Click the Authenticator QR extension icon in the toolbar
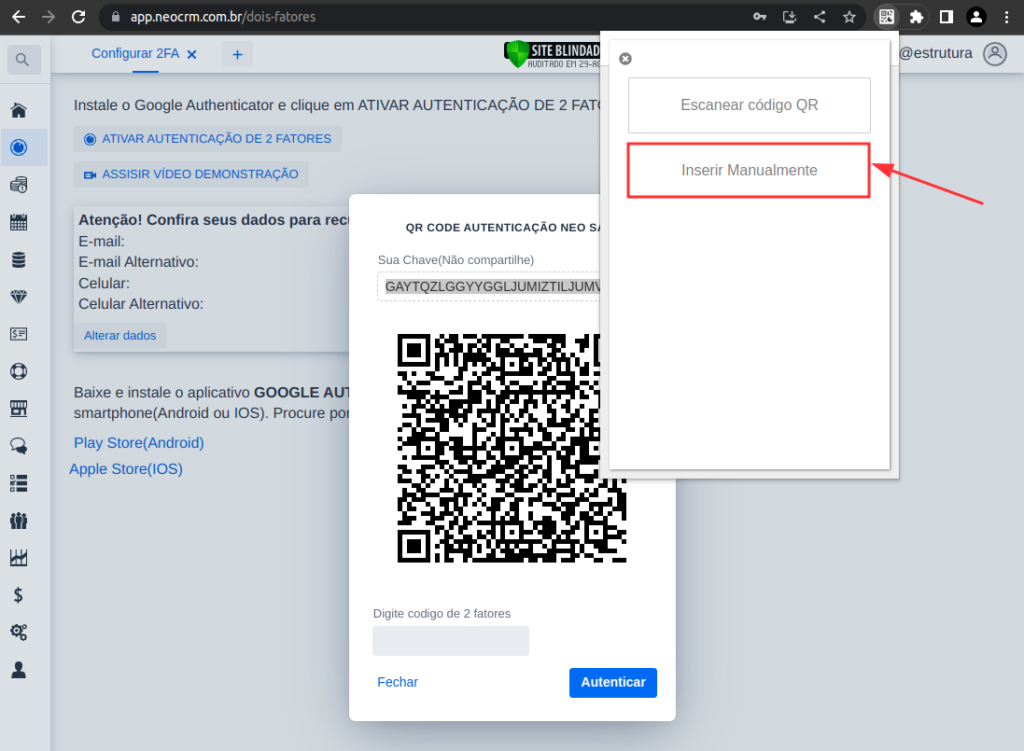 pos(885,17)
